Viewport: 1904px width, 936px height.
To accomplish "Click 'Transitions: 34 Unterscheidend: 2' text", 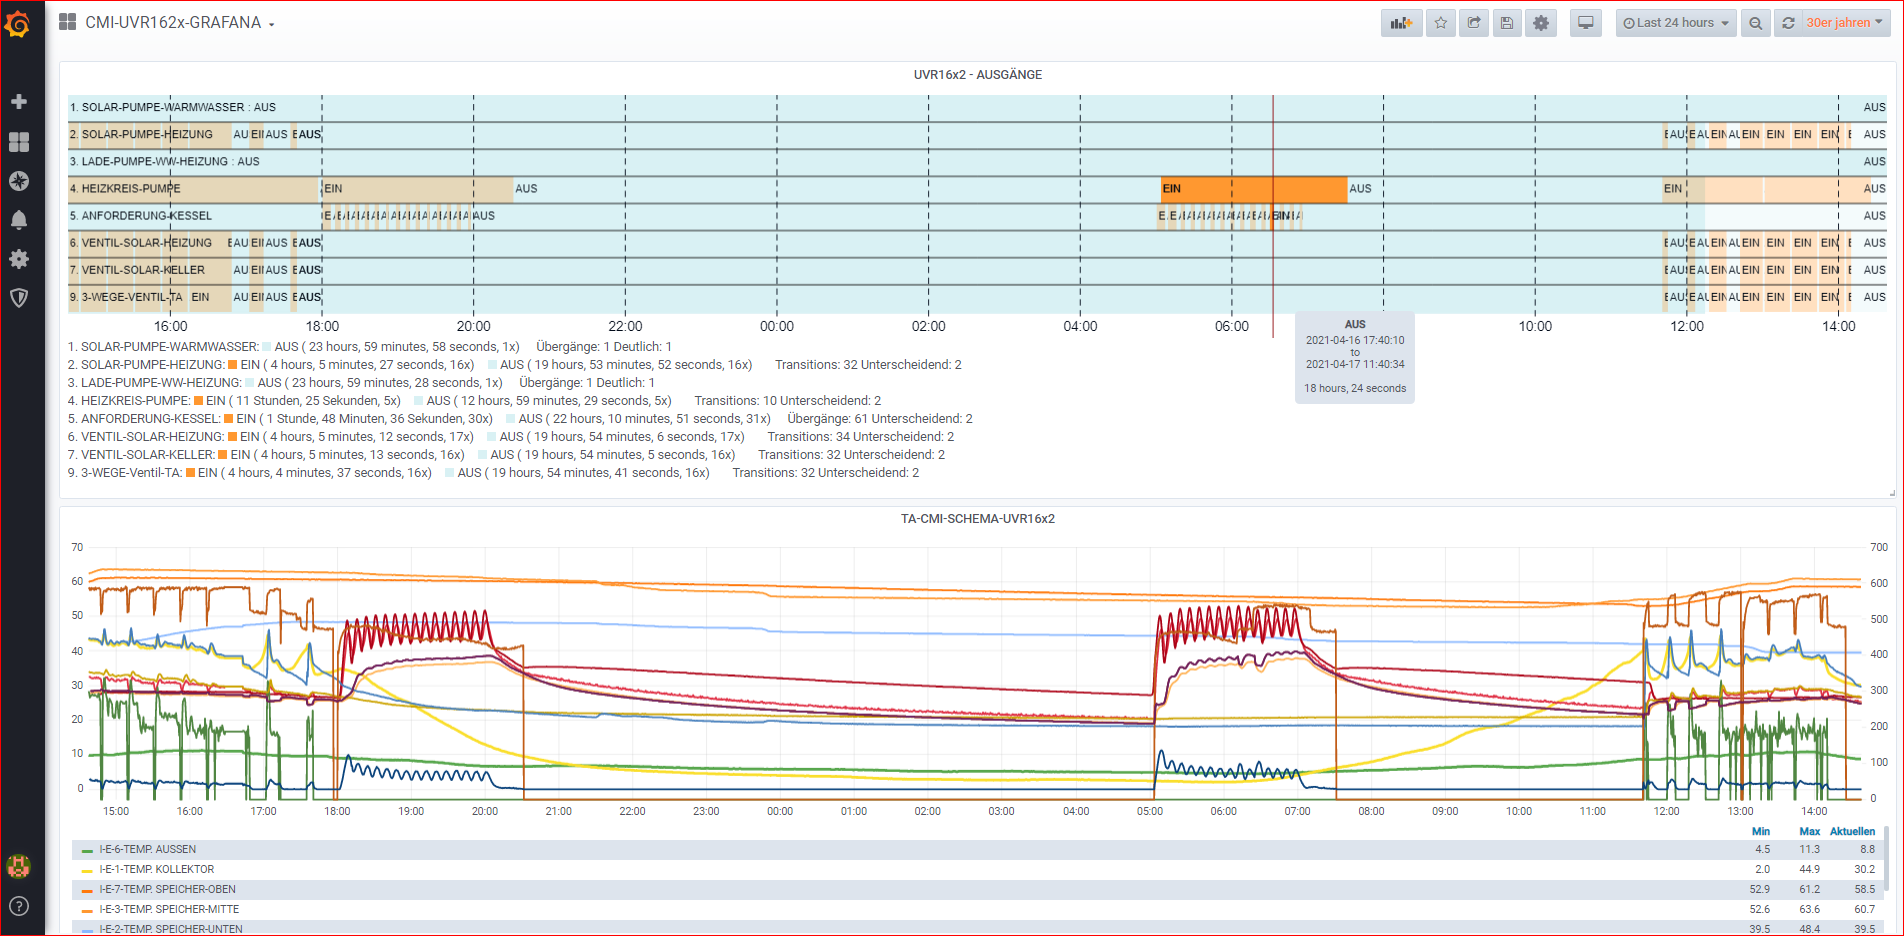I will click(x=861, y=437).
